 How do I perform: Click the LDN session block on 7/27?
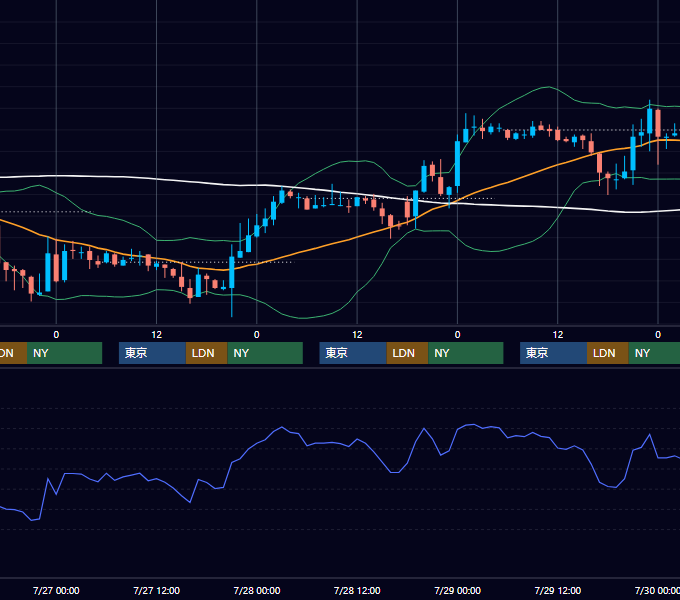206,353
